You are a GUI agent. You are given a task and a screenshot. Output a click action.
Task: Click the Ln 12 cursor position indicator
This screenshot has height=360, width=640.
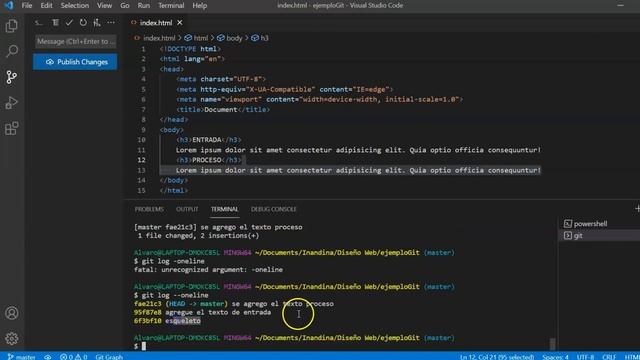[497, 357]
